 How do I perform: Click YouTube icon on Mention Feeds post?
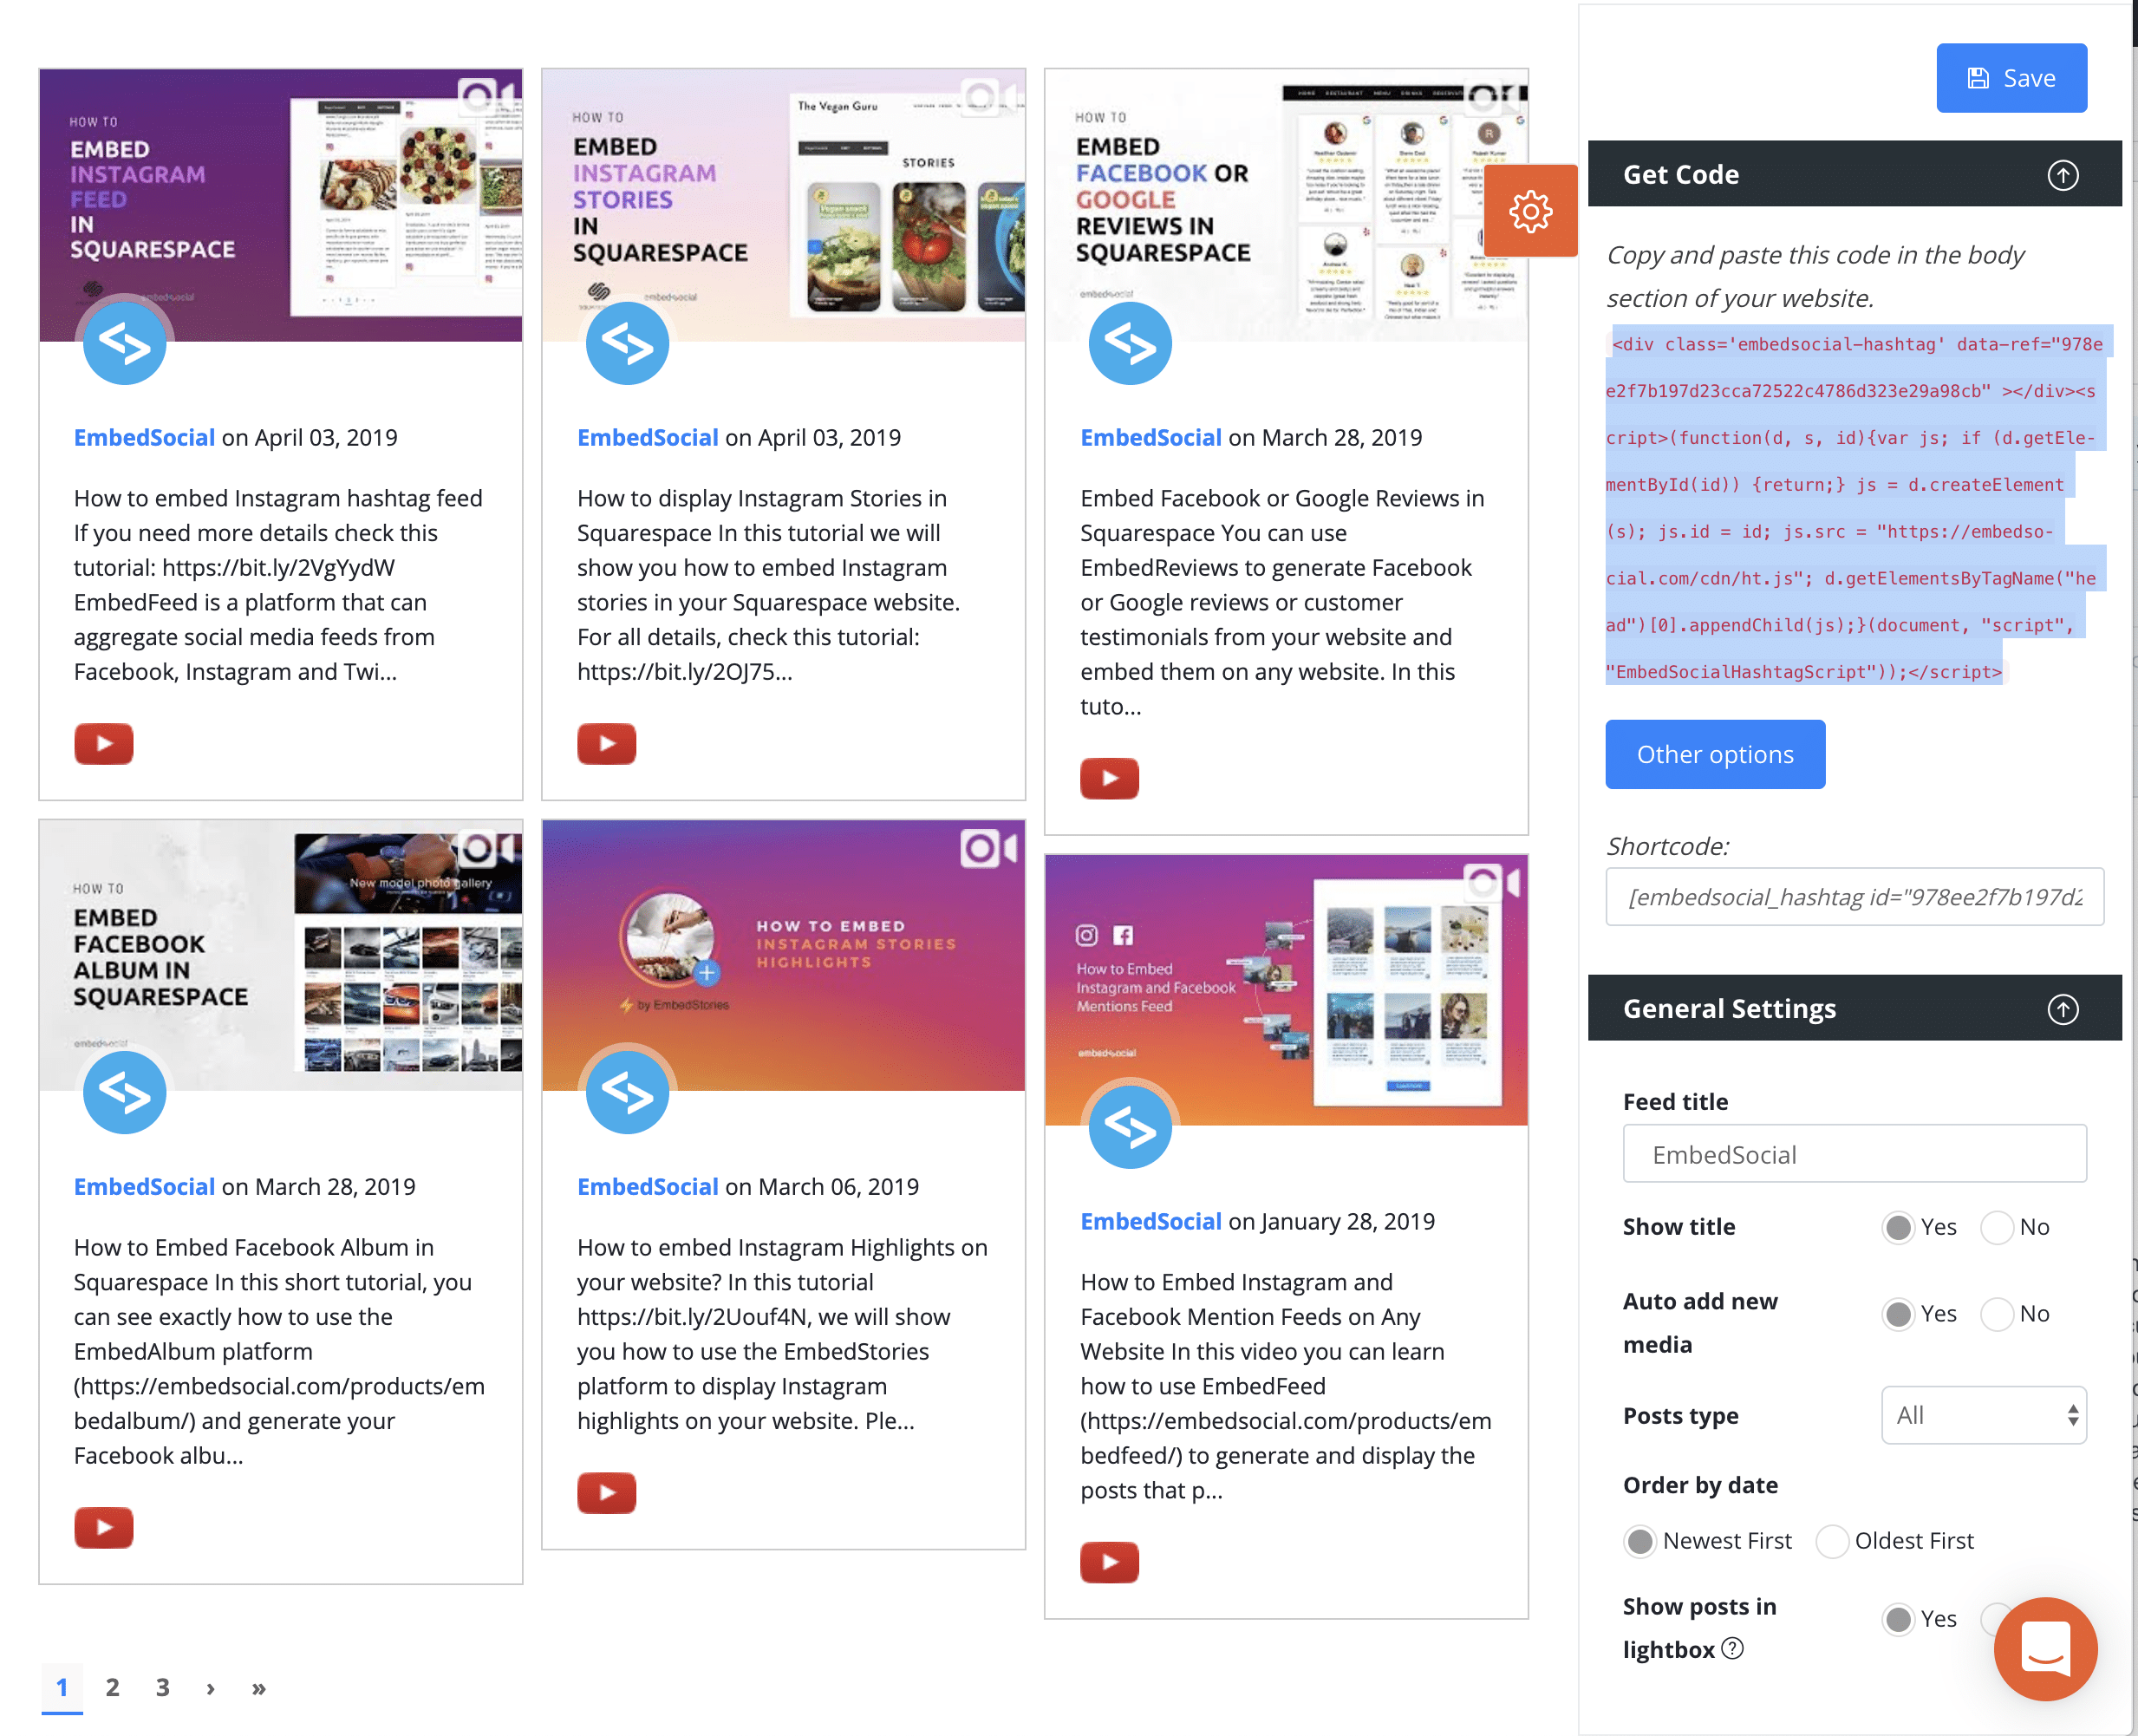(x=1109, y=1562)
